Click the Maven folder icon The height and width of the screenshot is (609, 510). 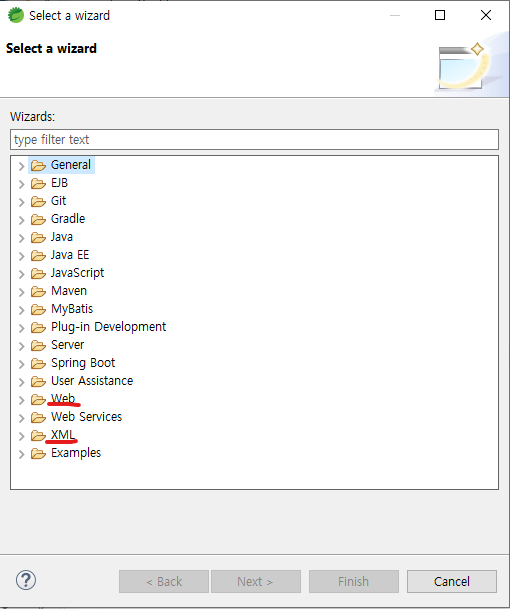[38, 291]
